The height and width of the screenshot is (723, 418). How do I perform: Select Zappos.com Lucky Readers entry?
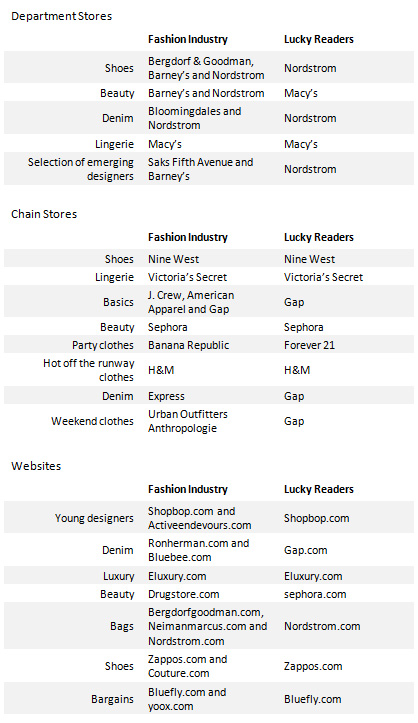click(313, 666)
